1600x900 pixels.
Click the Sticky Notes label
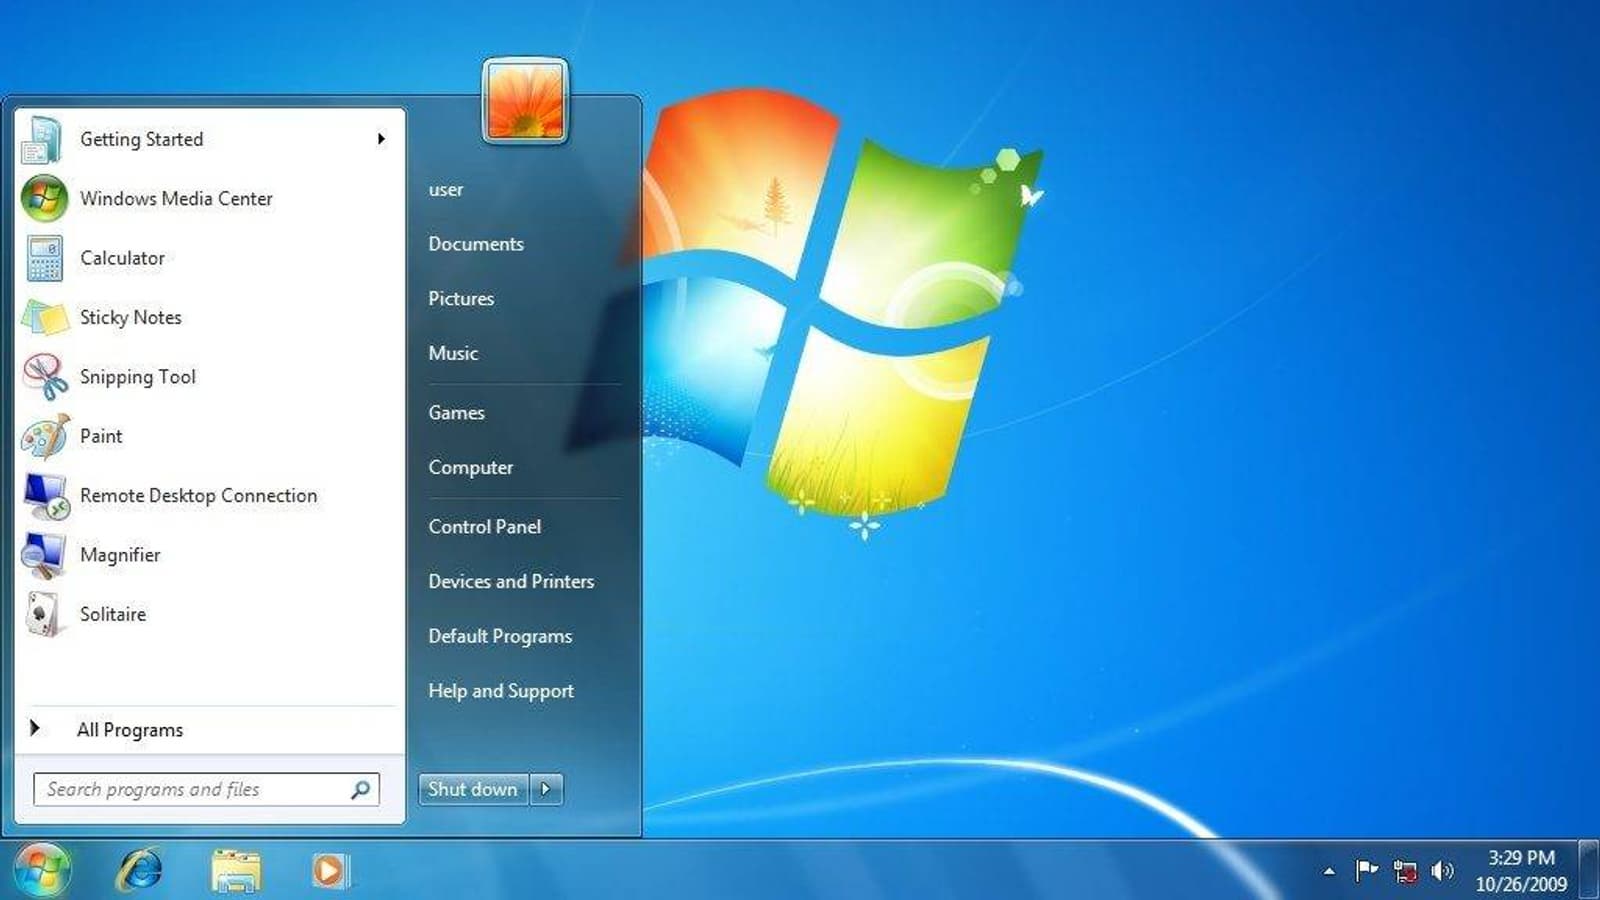tap(130, 318)
